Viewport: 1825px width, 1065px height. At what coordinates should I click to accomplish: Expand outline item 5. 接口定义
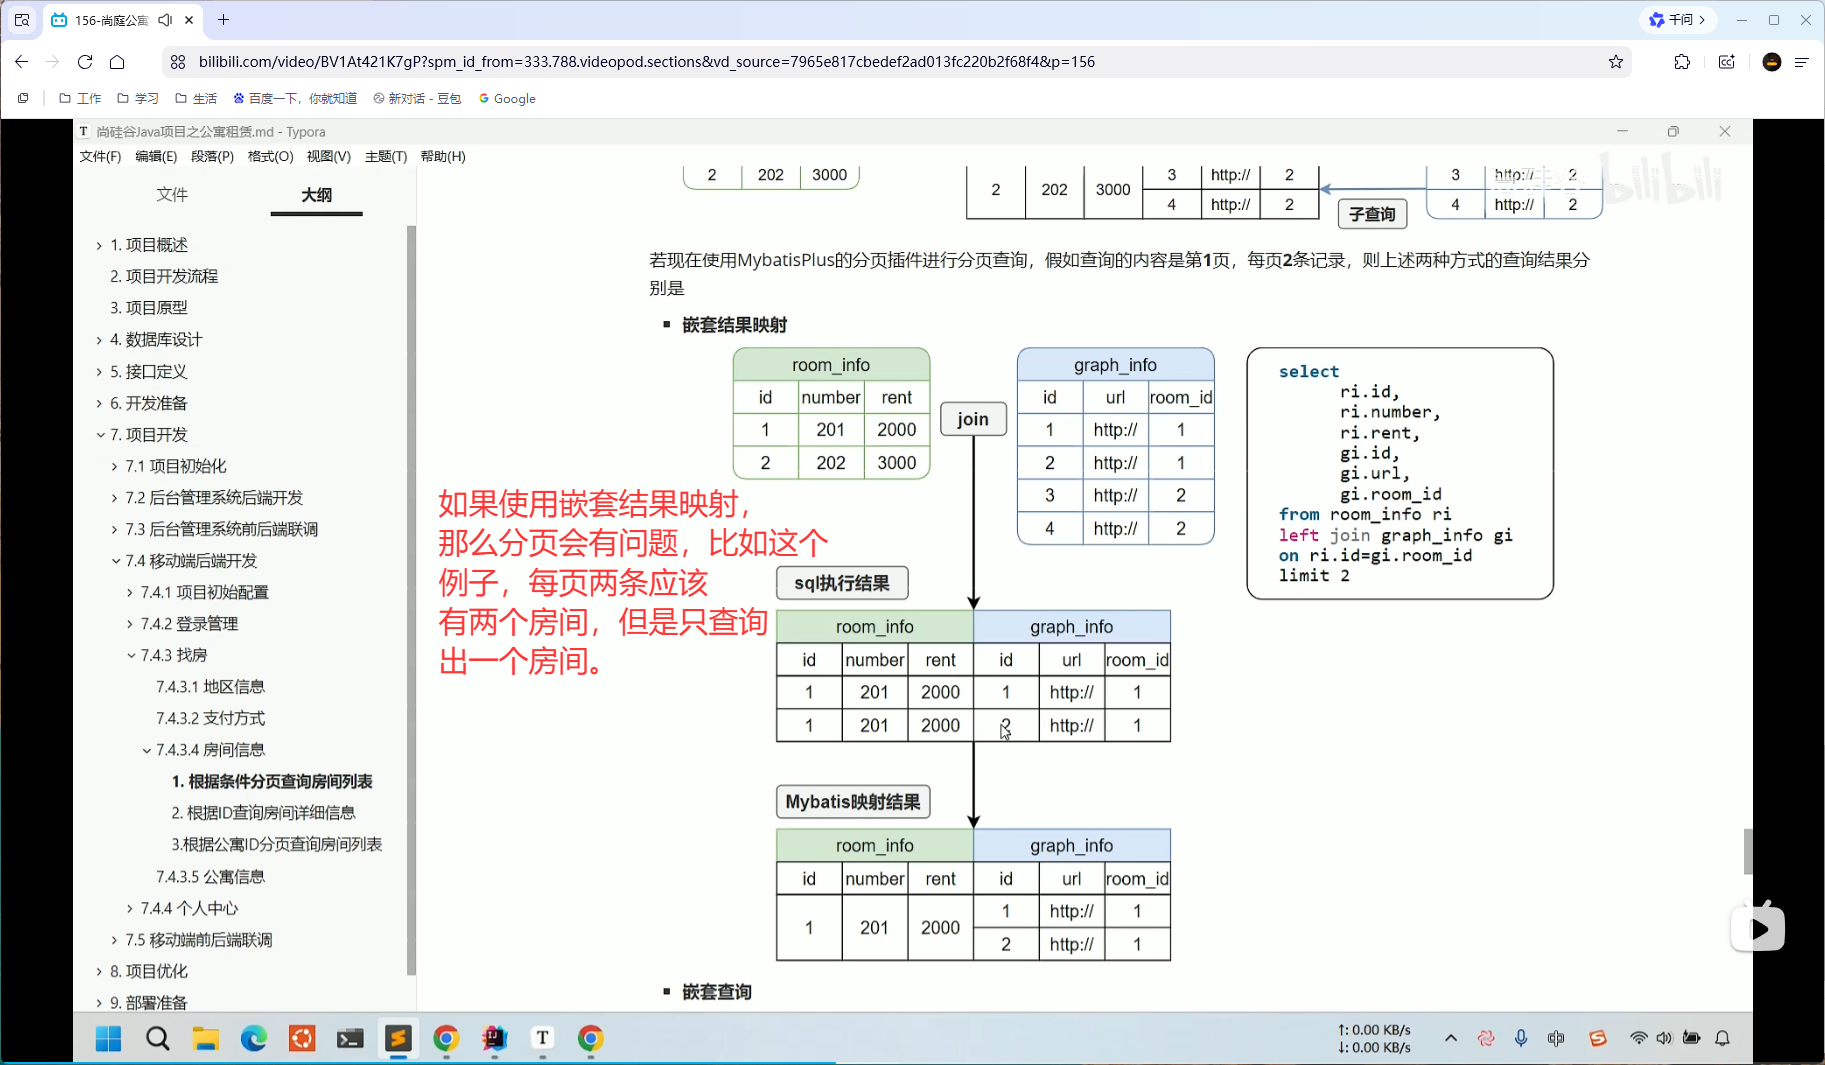tap(99, 372)
